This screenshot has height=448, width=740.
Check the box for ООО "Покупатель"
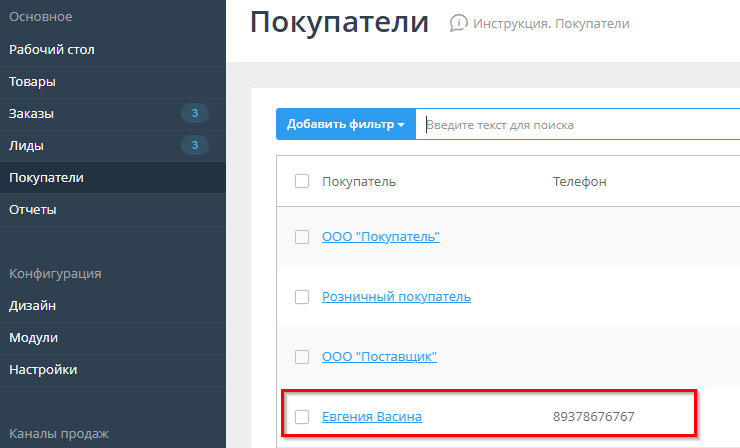302,237
